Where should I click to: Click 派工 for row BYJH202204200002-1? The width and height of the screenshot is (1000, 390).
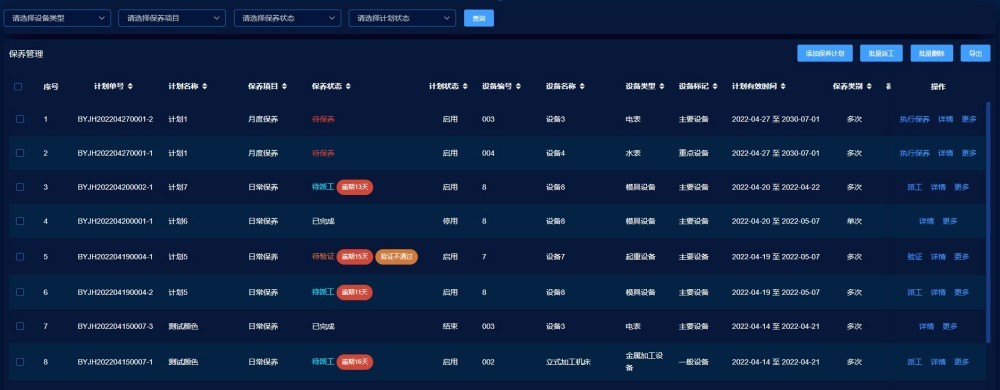(x=915, y=187)
